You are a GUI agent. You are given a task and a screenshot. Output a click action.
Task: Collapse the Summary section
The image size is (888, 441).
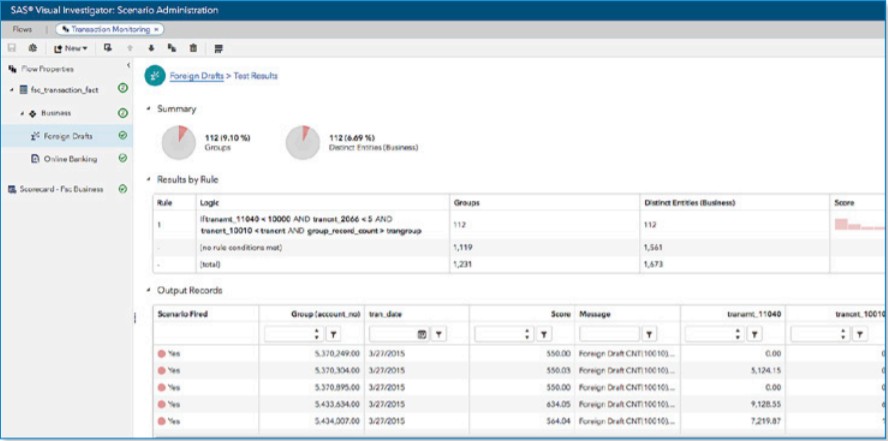tap(149, 109)
